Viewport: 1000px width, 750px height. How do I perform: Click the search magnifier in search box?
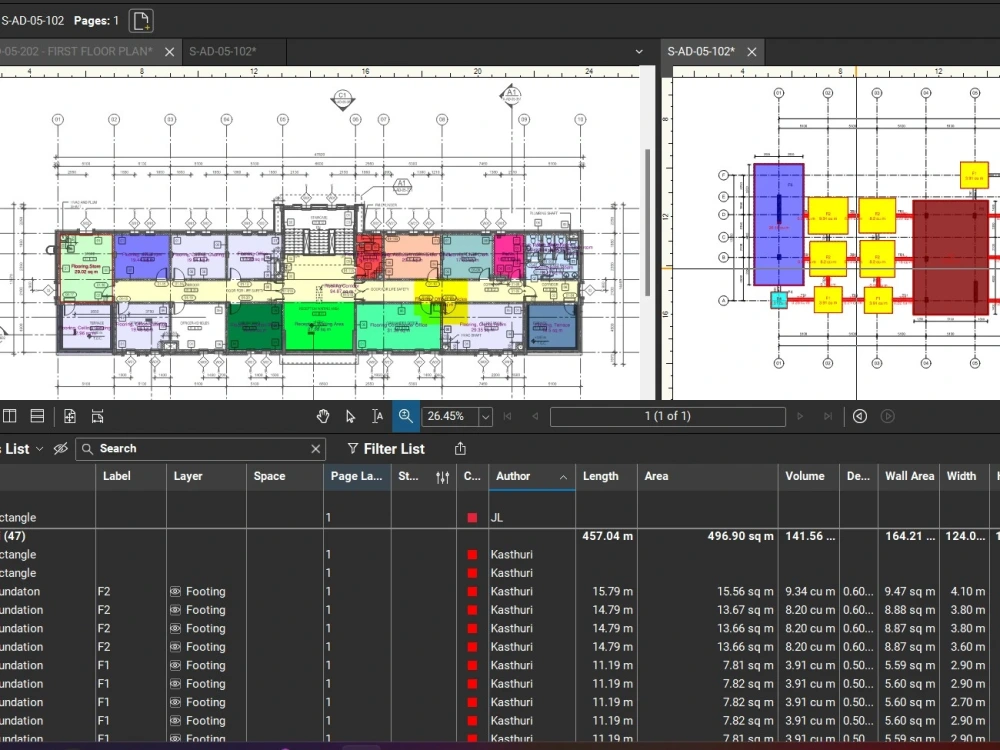[88, 449]
